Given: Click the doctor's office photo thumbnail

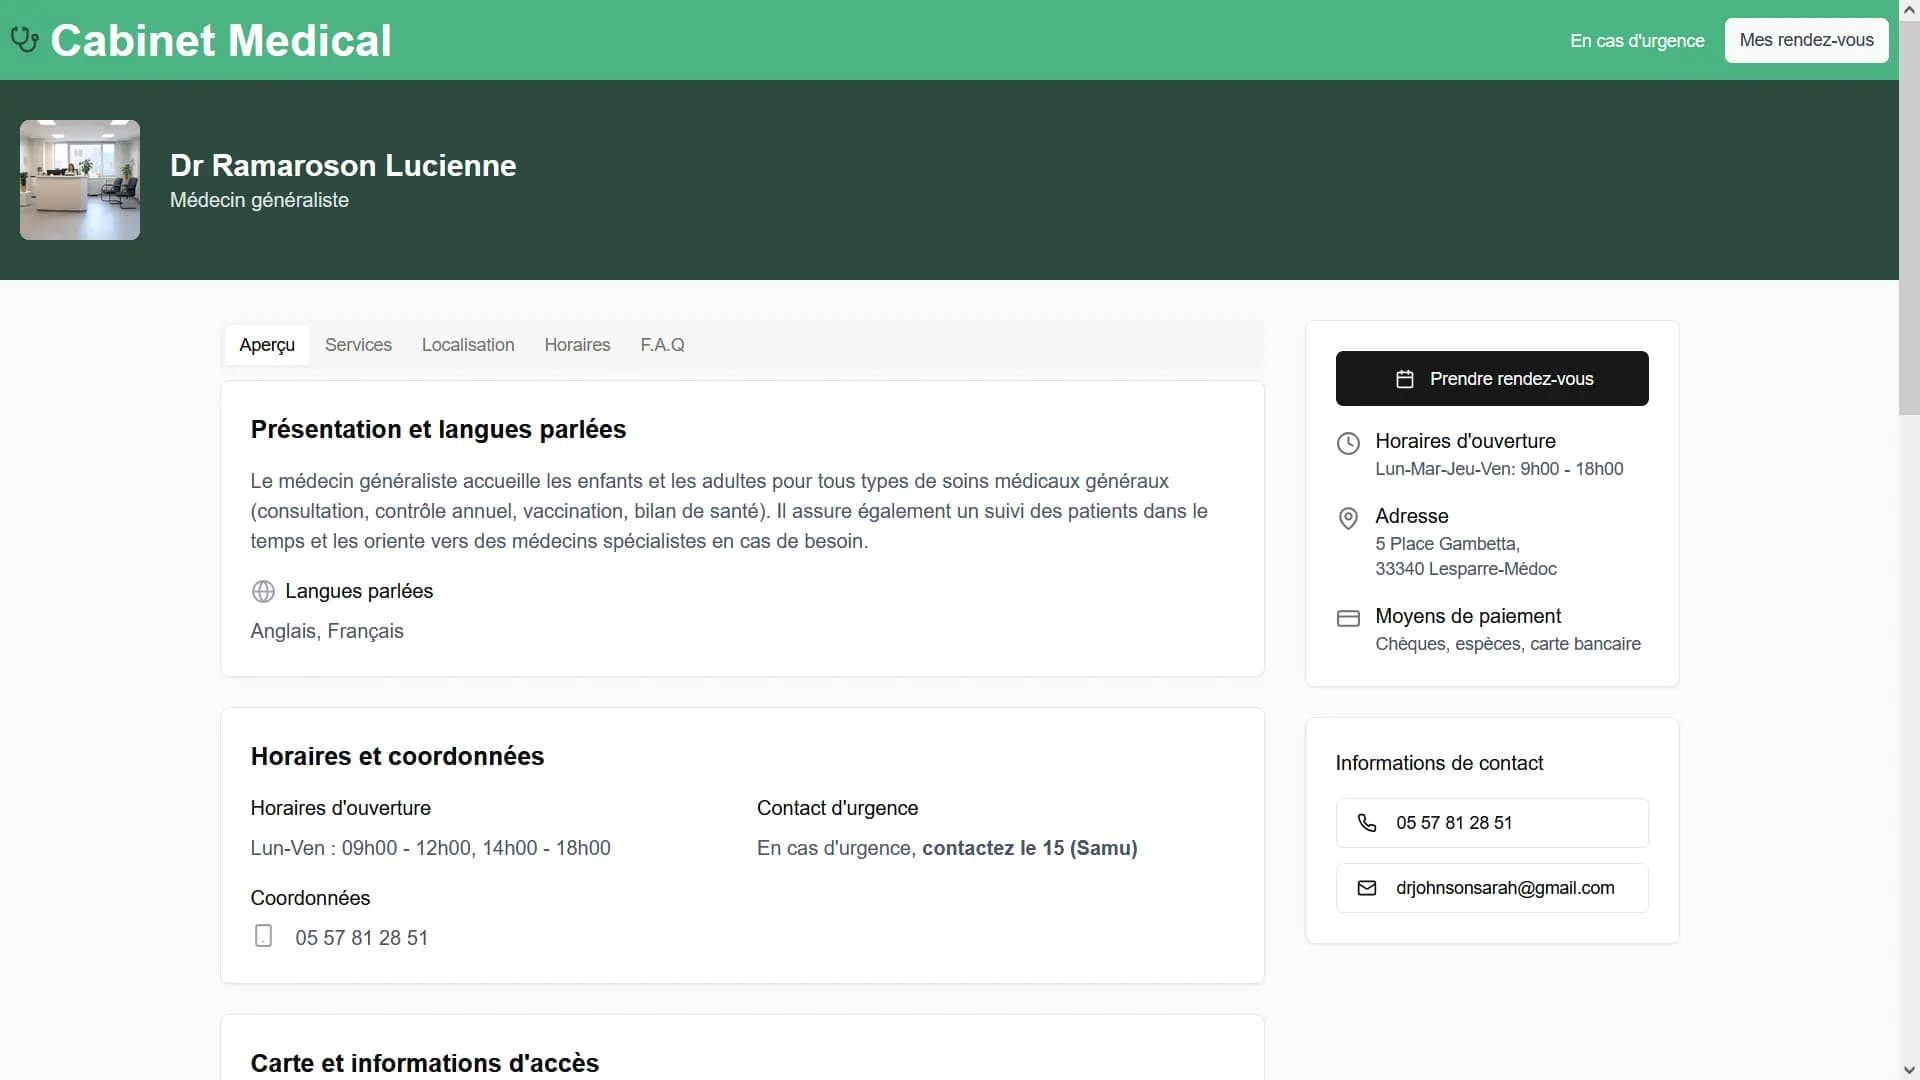Looking at the screenshot, I should (x=80, y=180).
